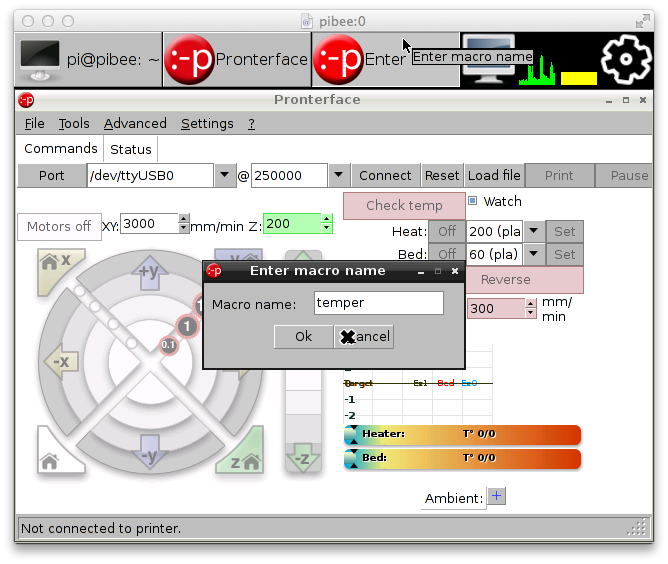Jog the -Y arrow

click(150, 452)
